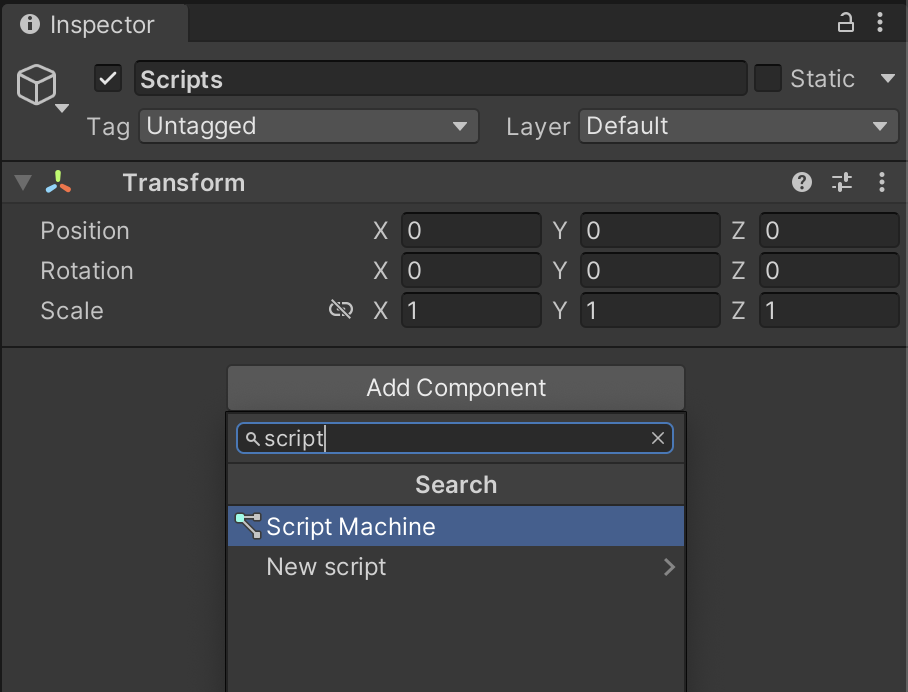908x692 pixels.
Task: Open the New script submenu
Action: point(456,567)
